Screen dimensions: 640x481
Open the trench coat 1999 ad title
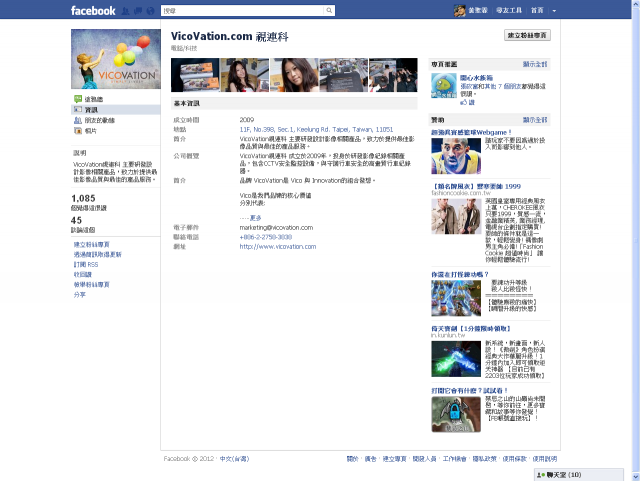point(476,186)
